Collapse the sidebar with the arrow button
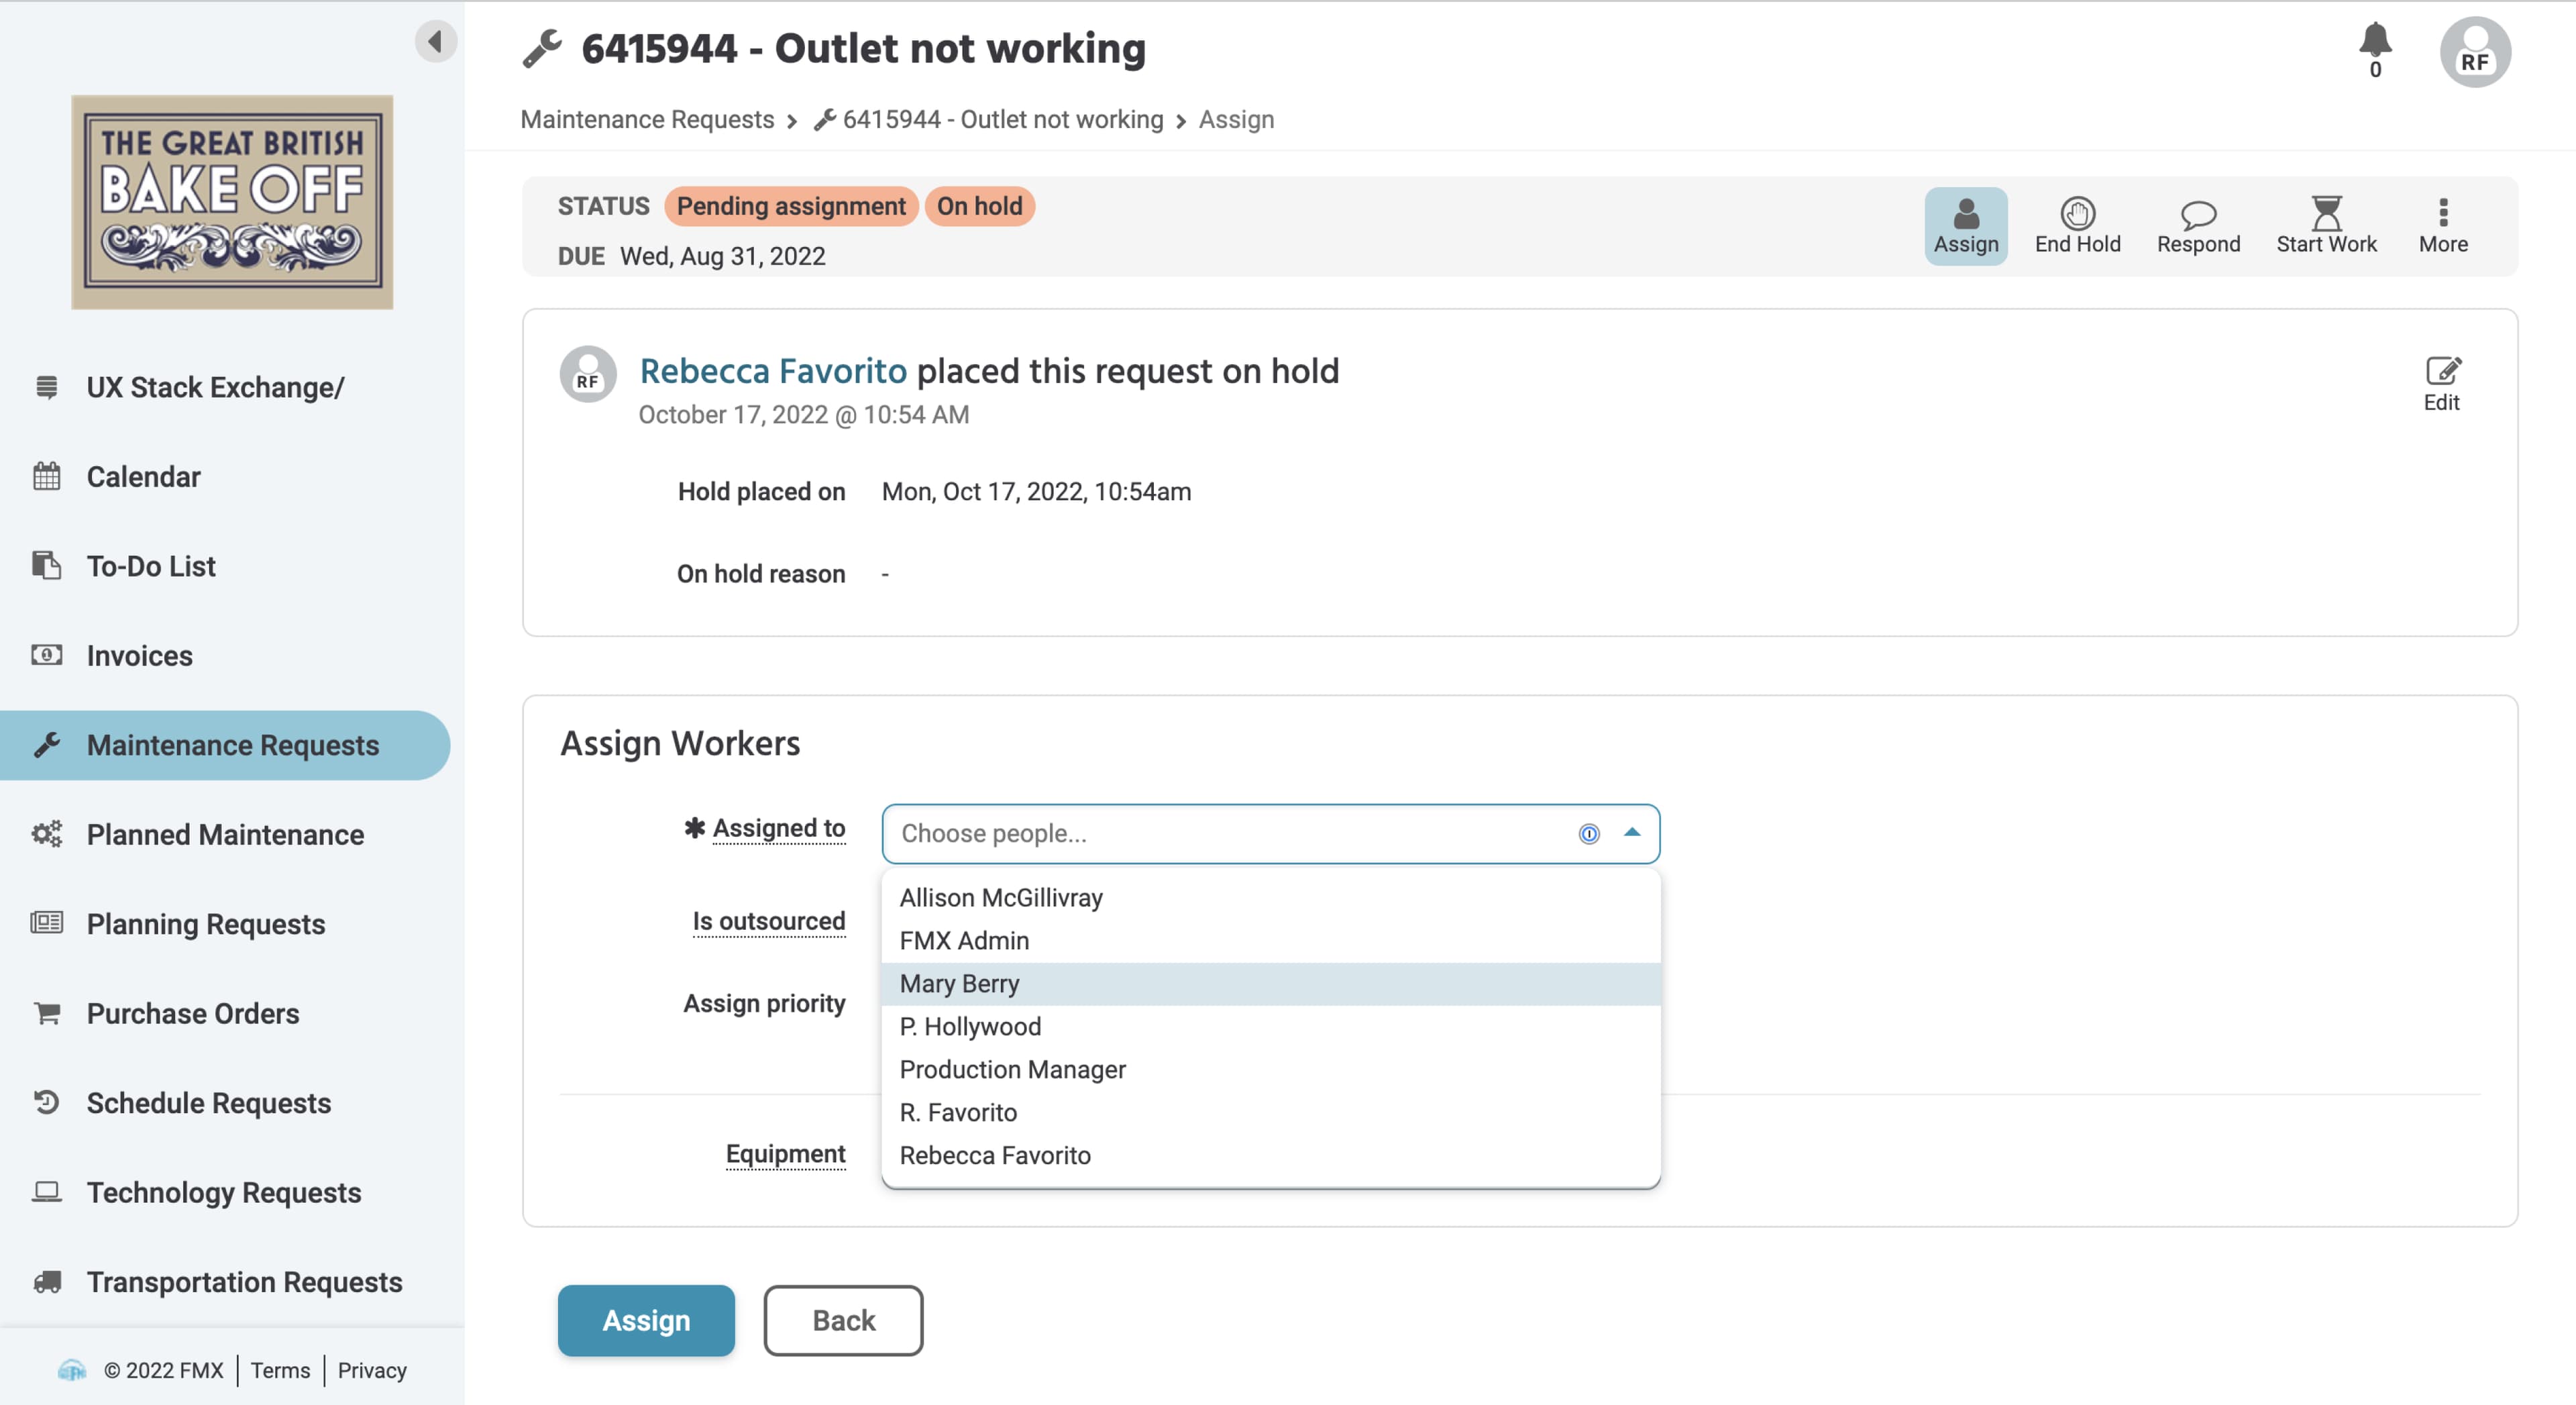The height and width of the screenshot is (1405, 2576). [x=435, y=41]
